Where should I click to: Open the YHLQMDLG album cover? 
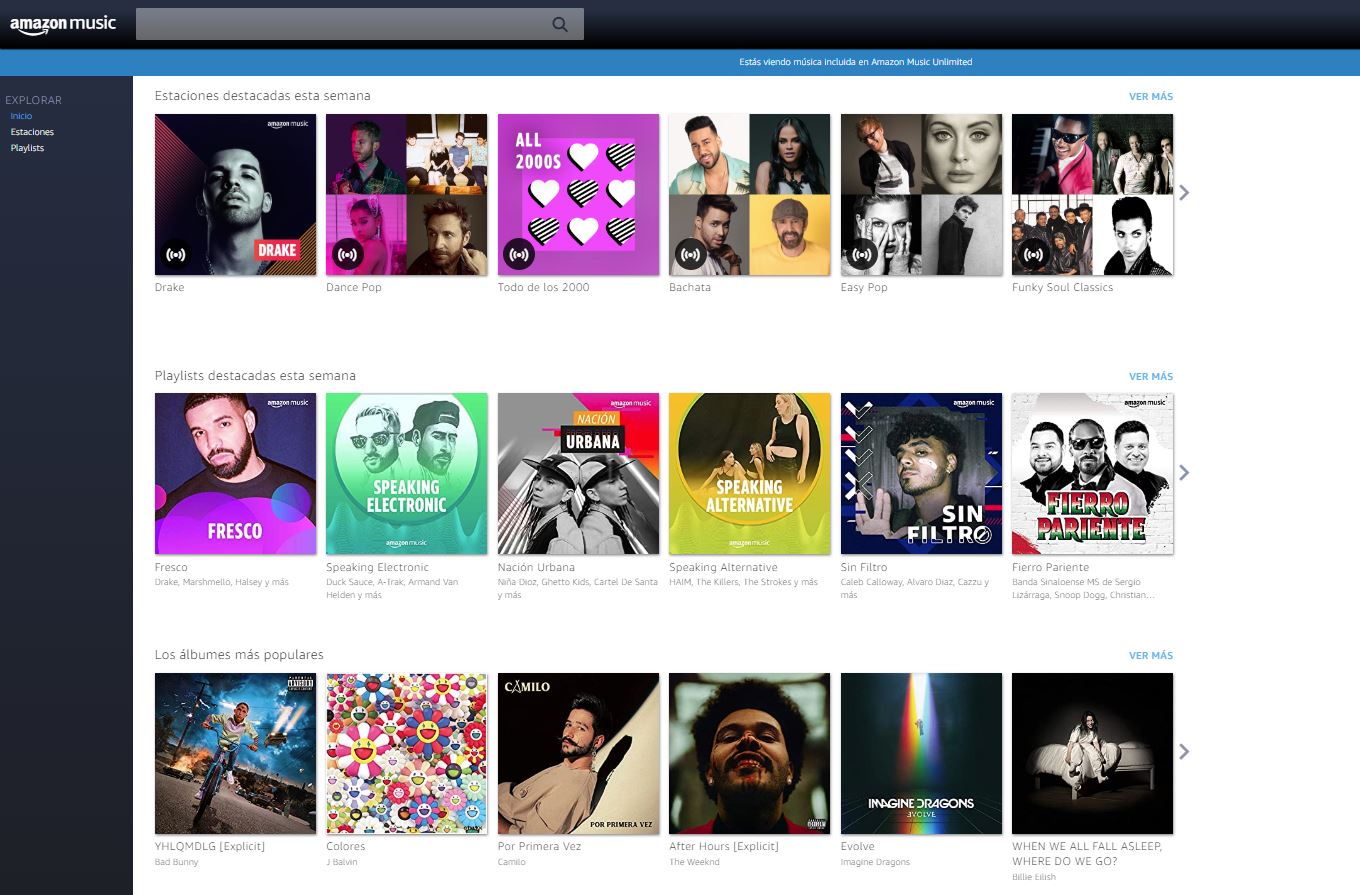tap(236, 753)
